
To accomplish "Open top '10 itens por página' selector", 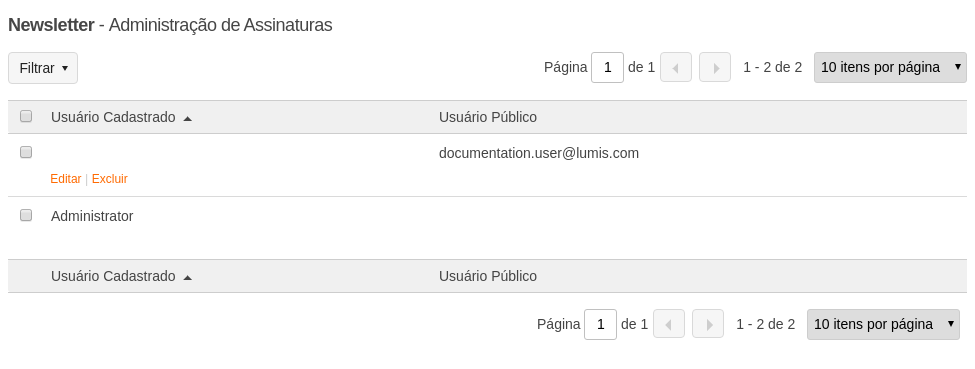I will [890, 67].
